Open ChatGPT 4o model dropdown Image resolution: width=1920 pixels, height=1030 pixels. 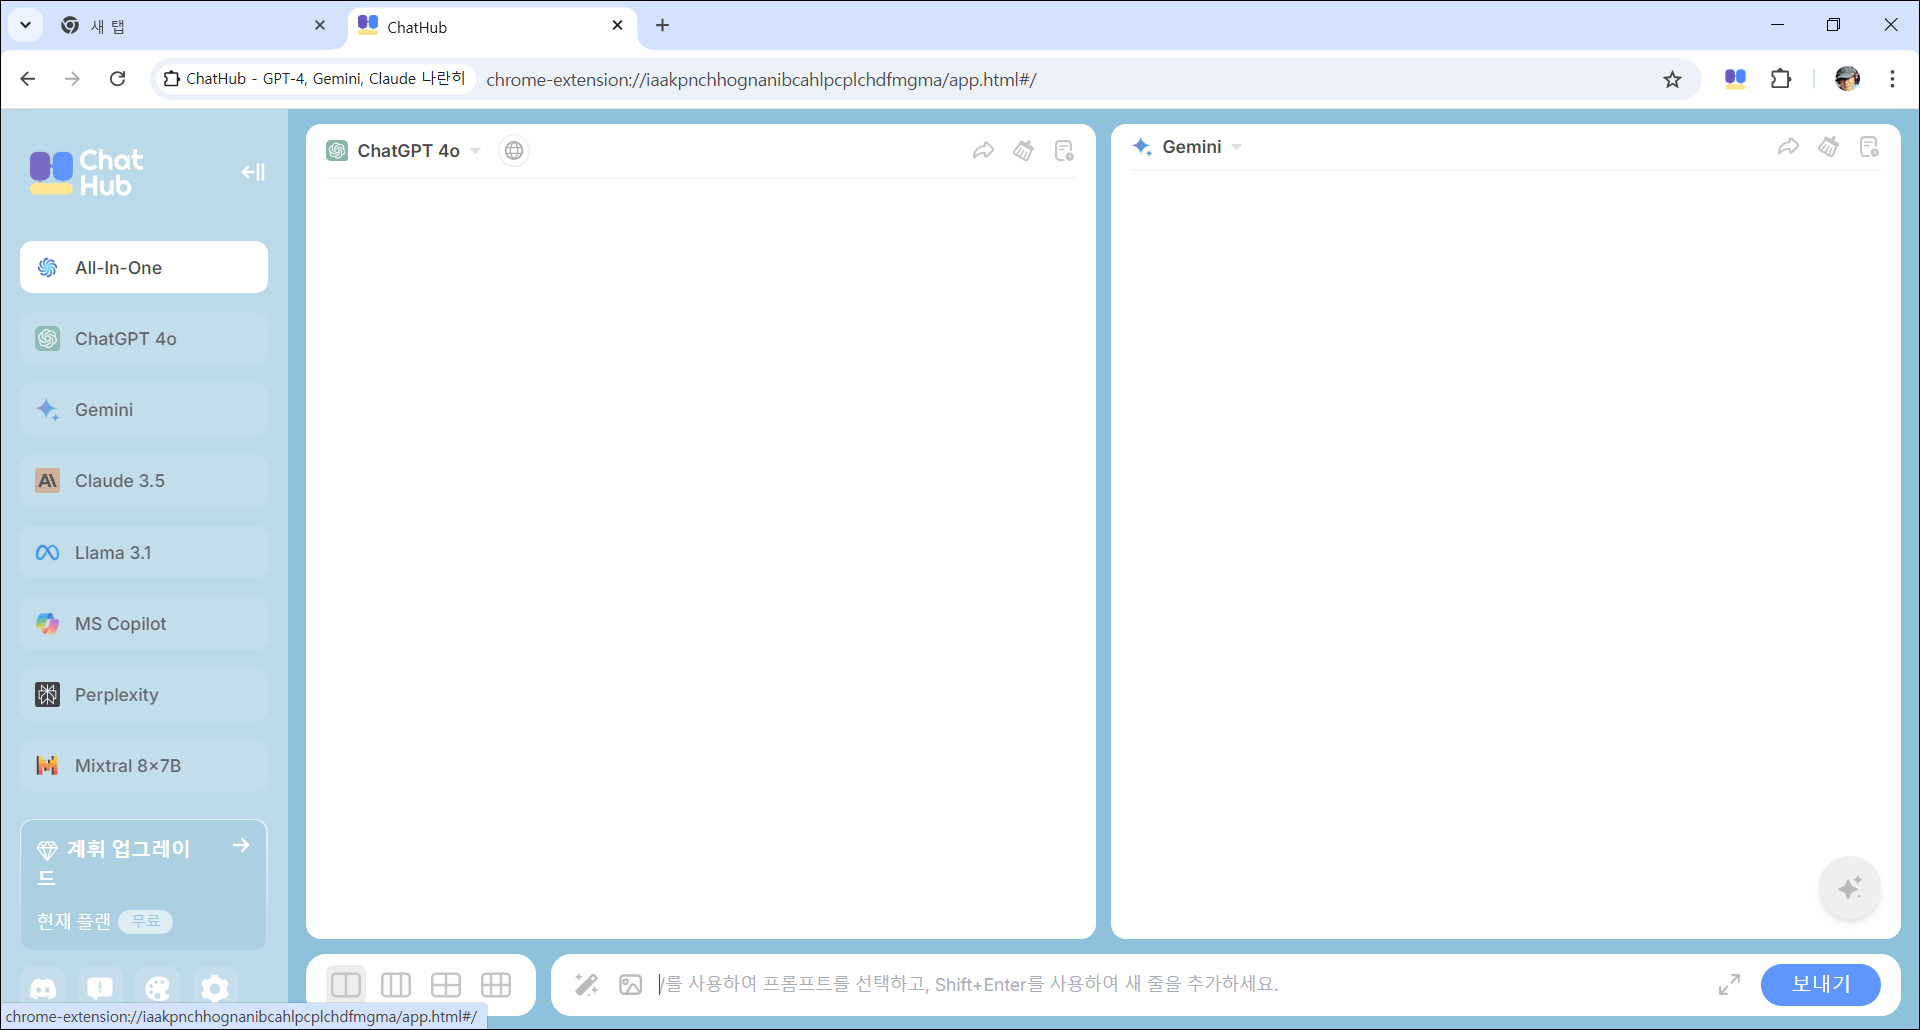coord(475,151)
